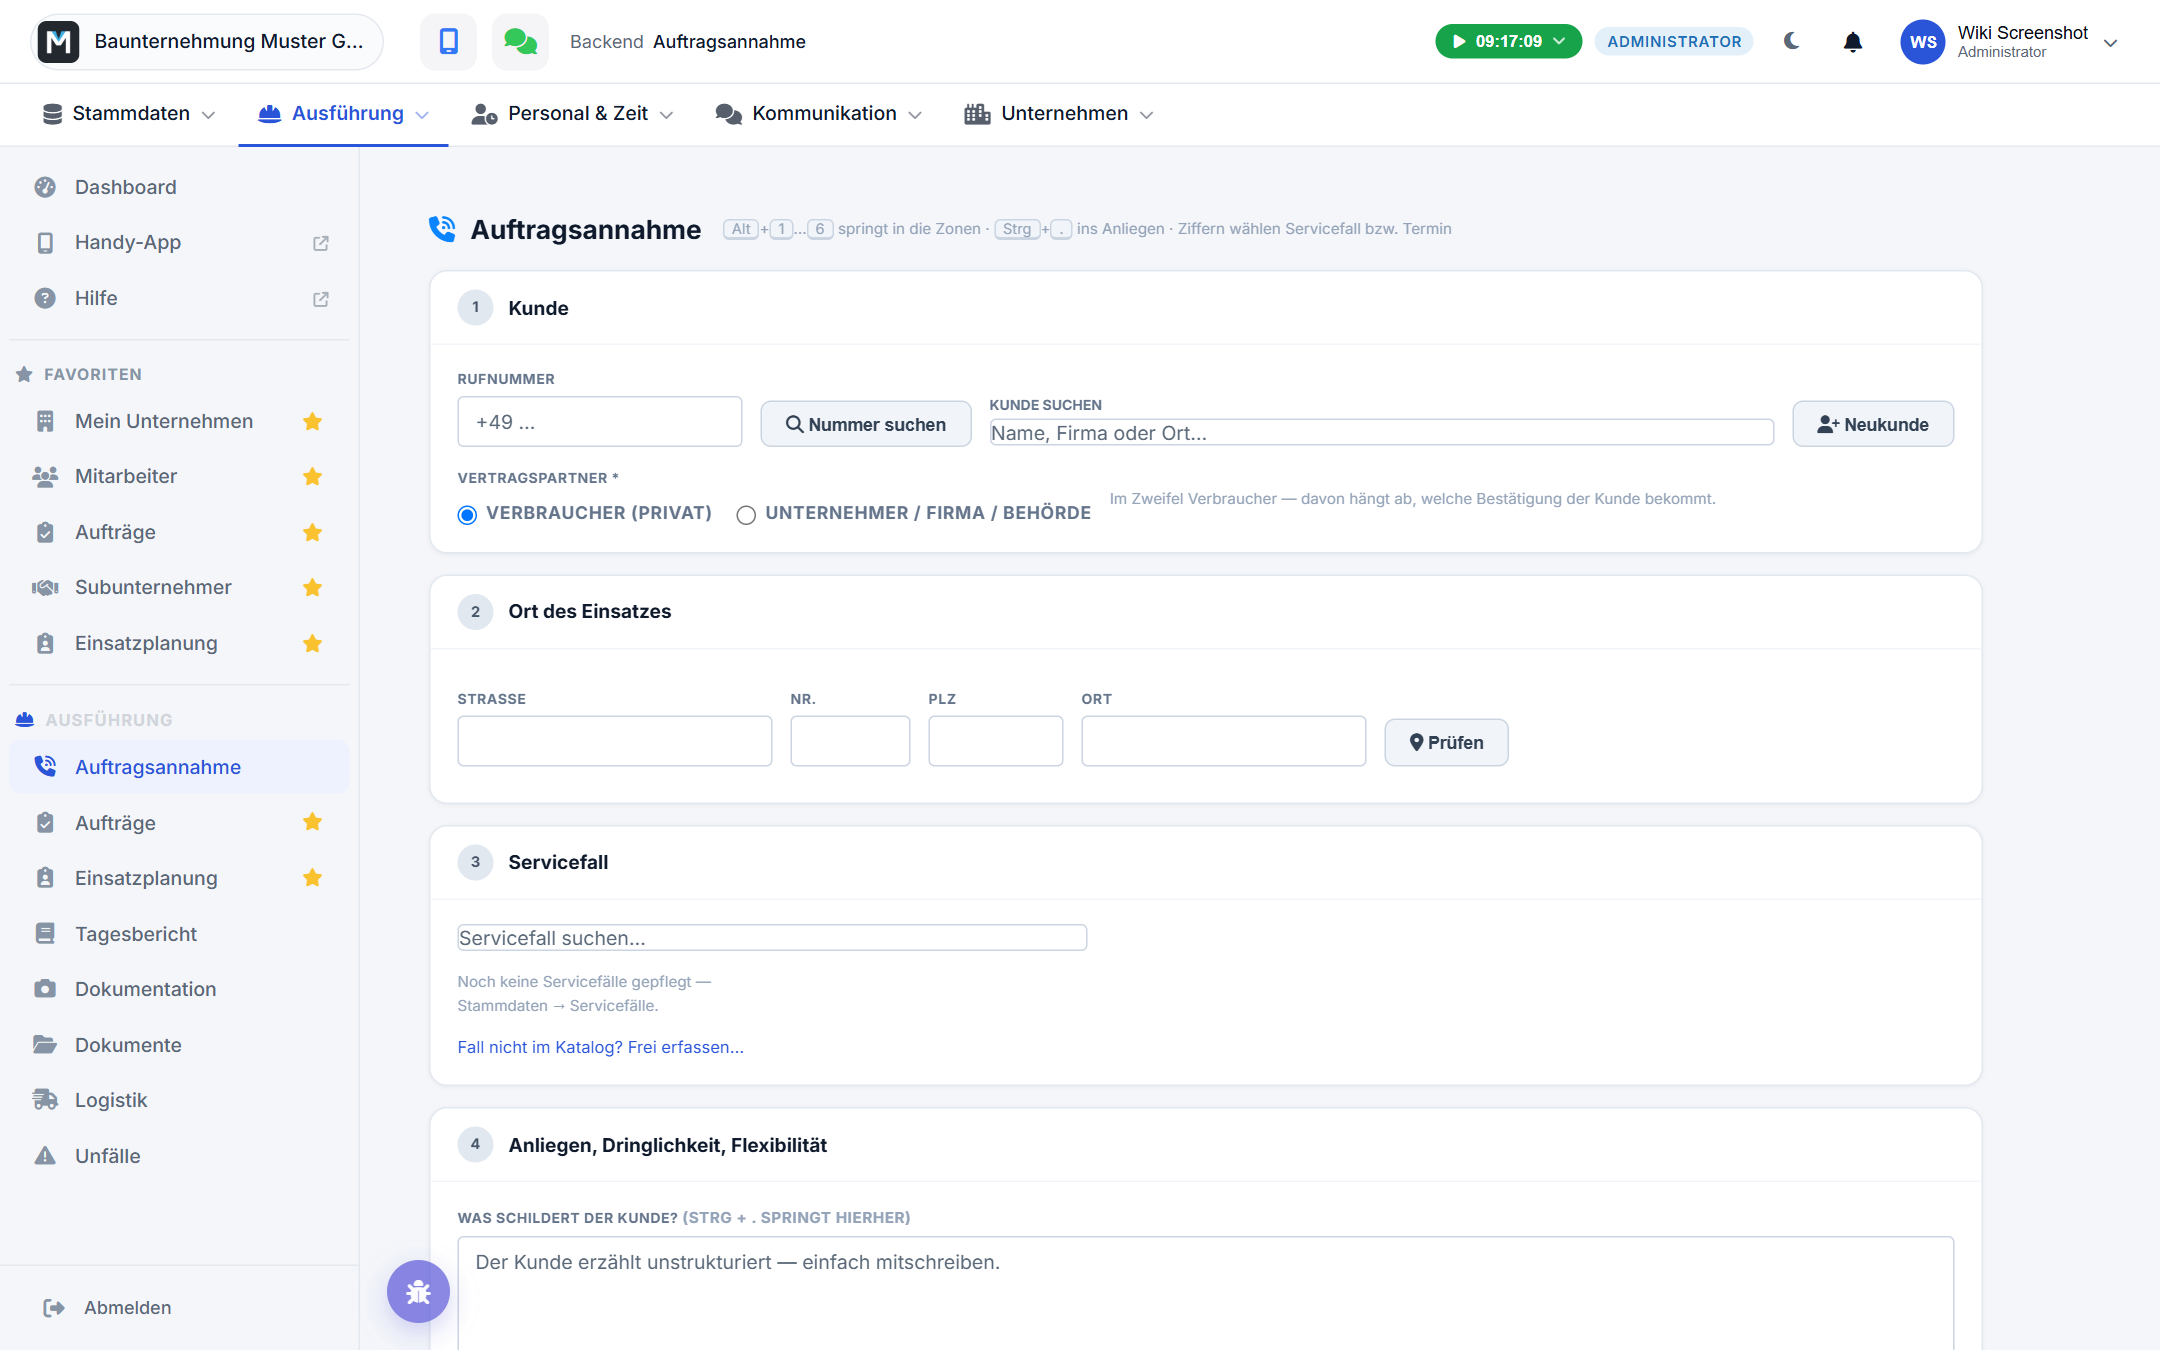Viewport: 2160px width, 1350px height.
Task: Unfavorite the Mitarbeiter star icon
Action: click(312, 477)
